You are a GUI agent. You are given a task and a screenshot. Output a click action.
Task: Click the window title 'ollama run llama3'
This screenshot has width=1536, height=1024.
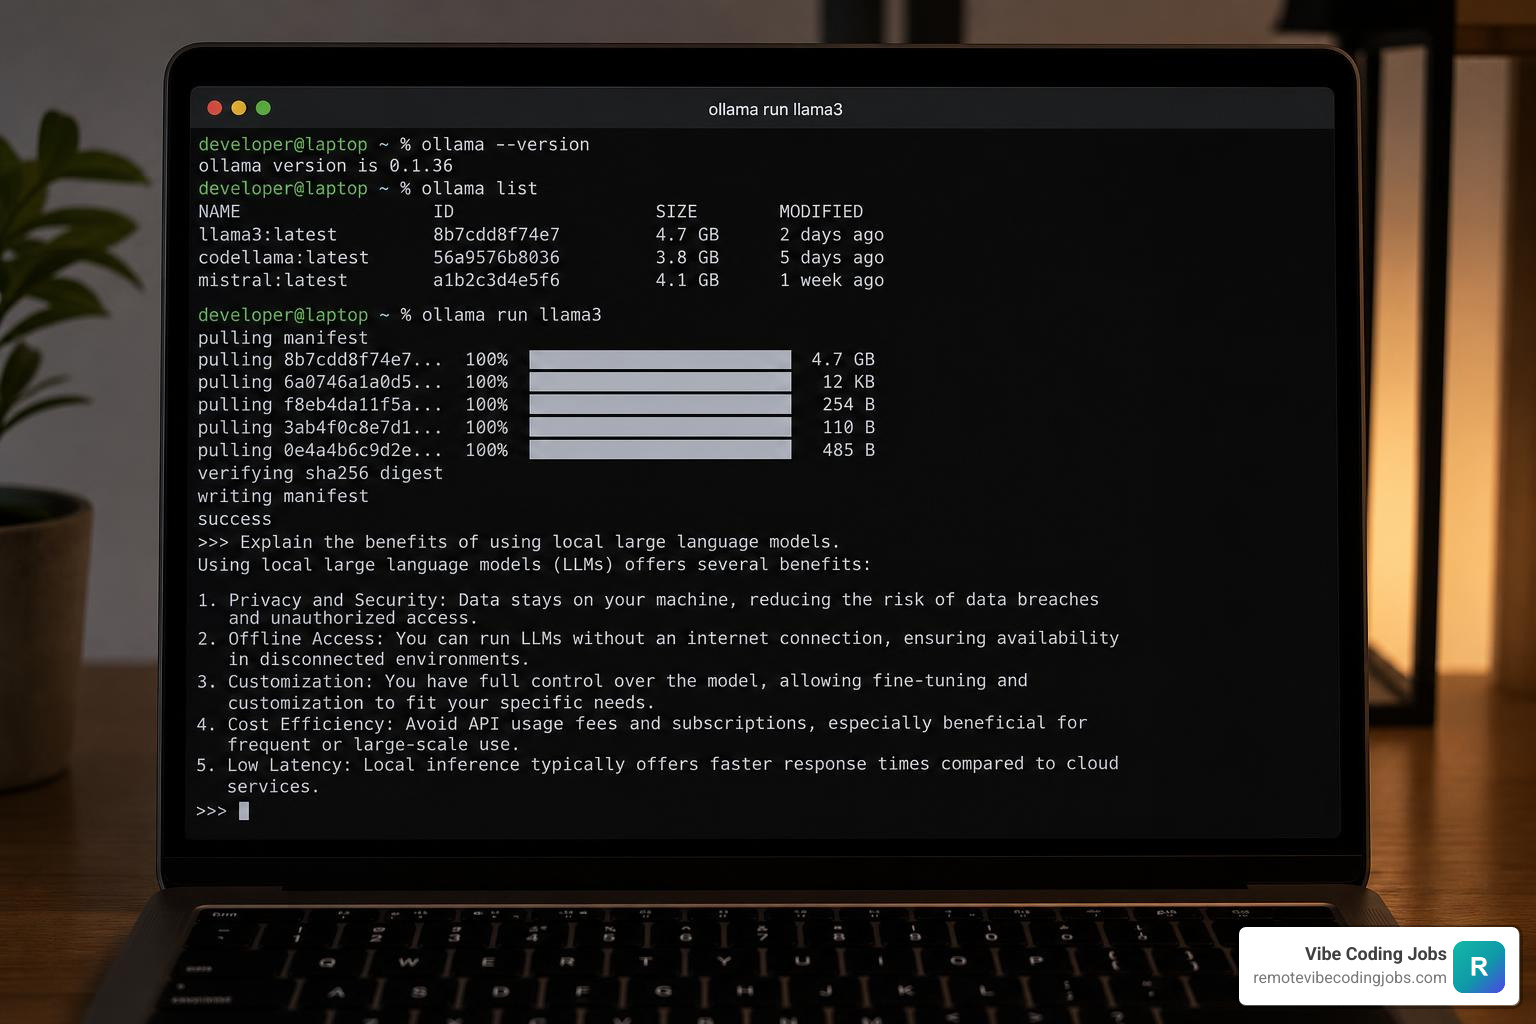[x=775, y=110]
